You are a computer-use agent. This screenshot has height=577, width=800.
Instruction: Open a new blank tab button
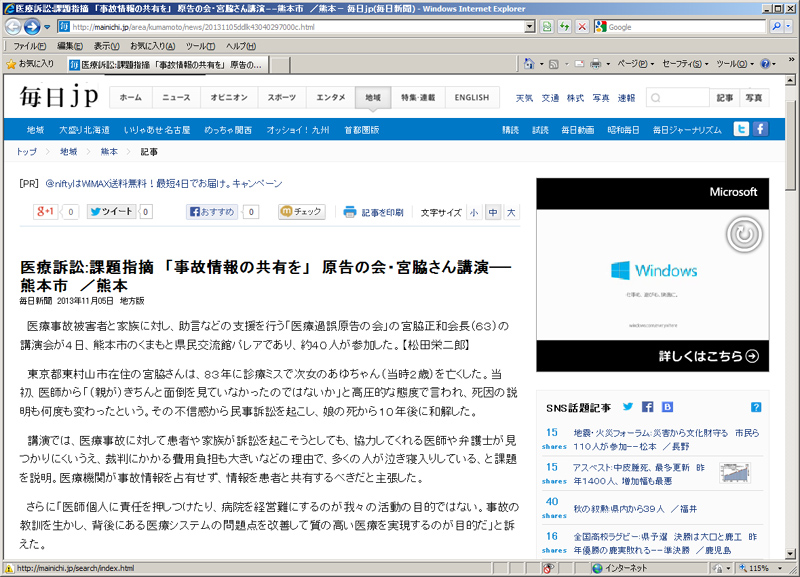pos(280,65)
